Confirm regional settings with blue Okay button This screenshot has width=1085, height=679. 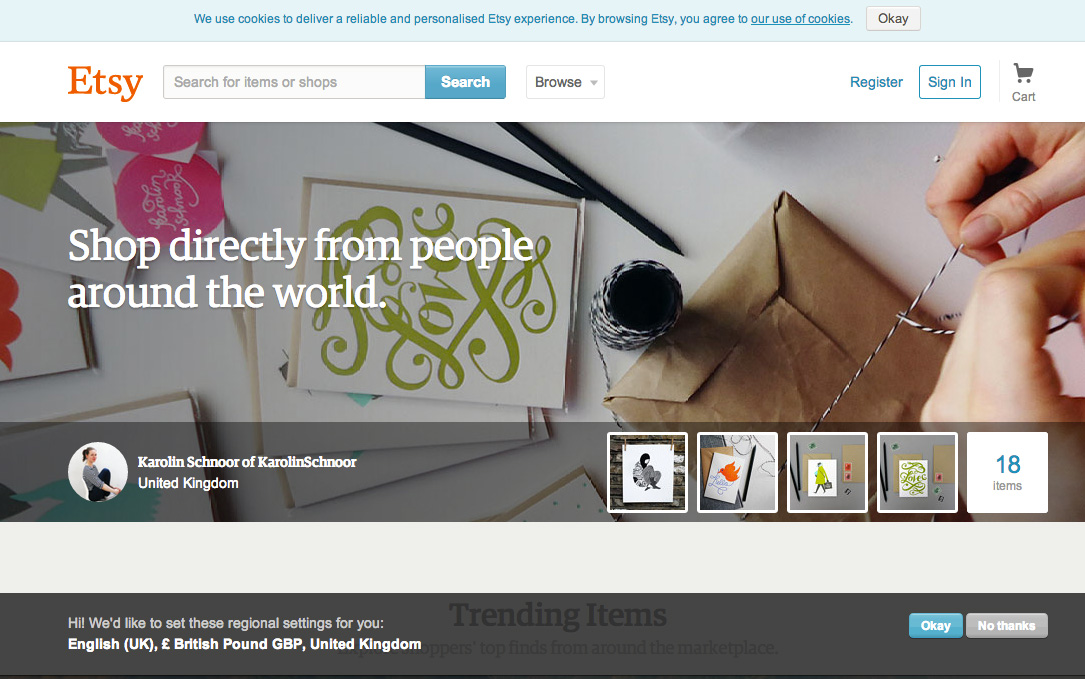[x=936, y=626]
